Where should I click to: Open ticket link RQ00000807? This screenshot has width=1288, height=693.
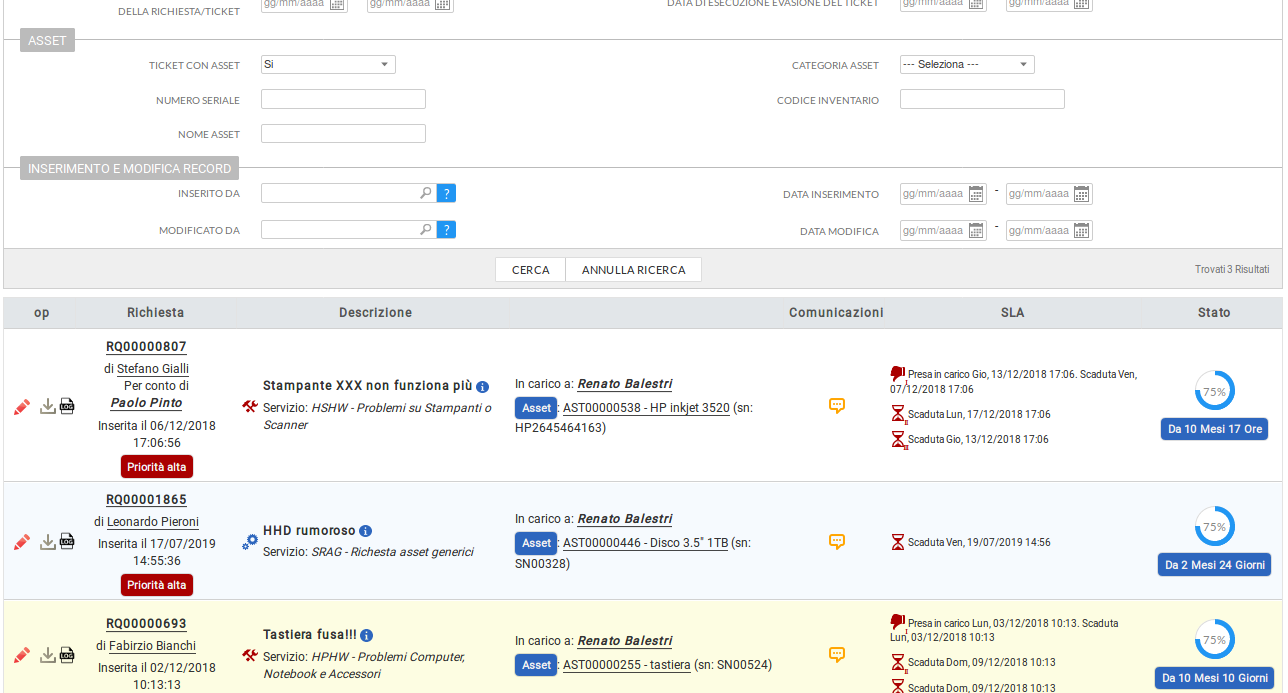tap(146, 347)
